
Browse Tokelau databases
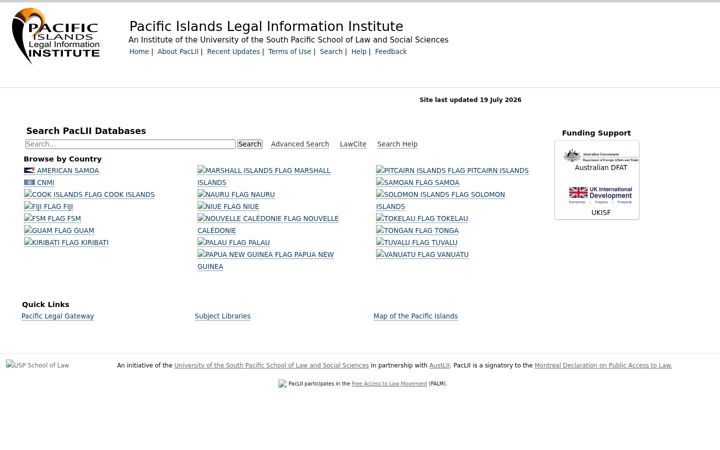click(422, 218)
